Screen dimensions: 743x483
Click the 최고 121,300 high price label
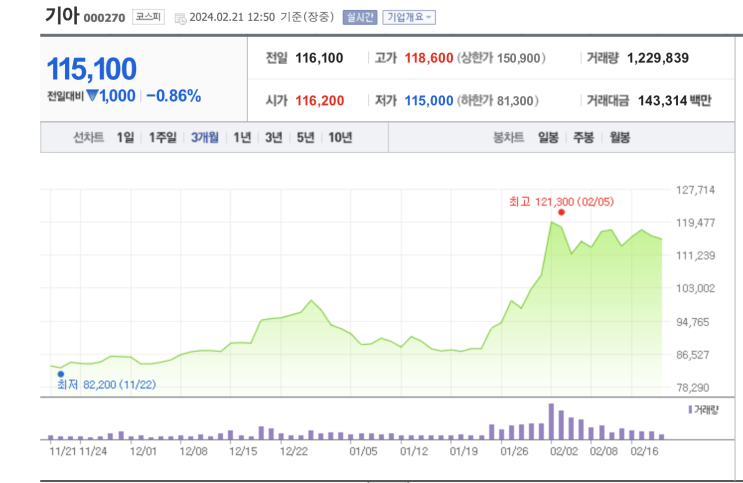click(x=562, y=202)
